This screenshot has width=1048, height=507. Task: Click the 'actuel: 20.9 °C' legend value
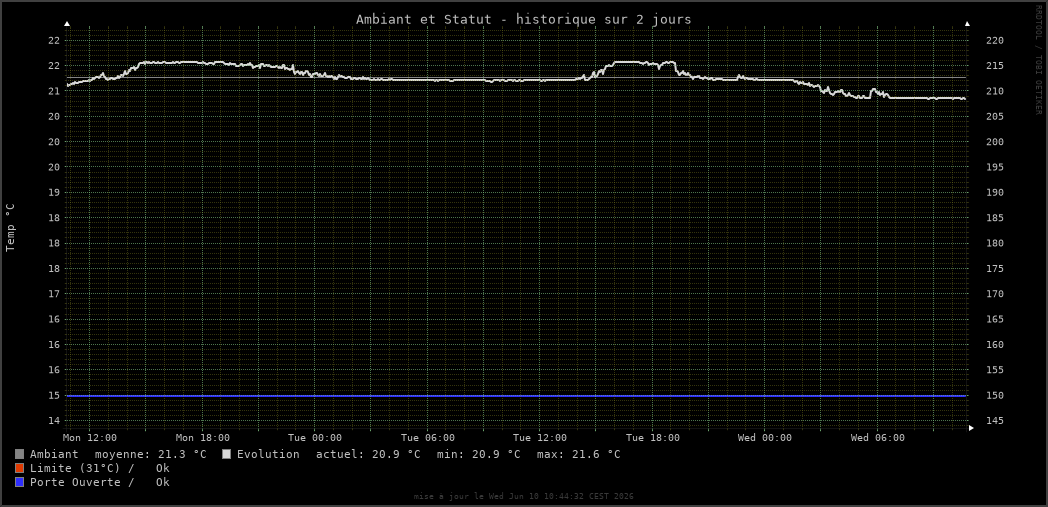coord(368,454)
